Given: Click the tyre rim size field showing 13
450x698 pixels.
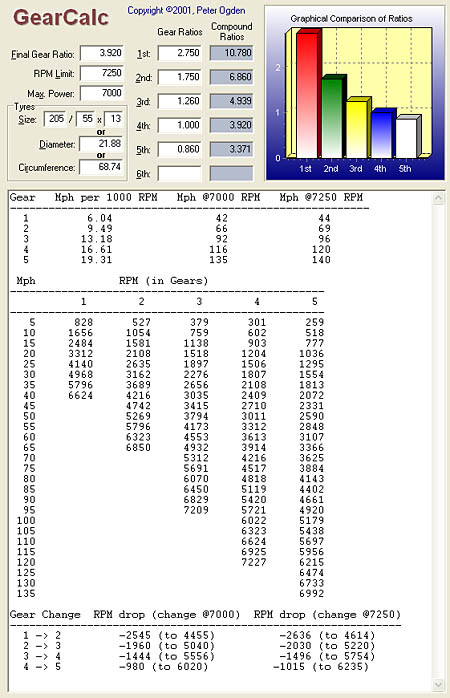Looking at the screenshot, I should (x=114, y=119).
